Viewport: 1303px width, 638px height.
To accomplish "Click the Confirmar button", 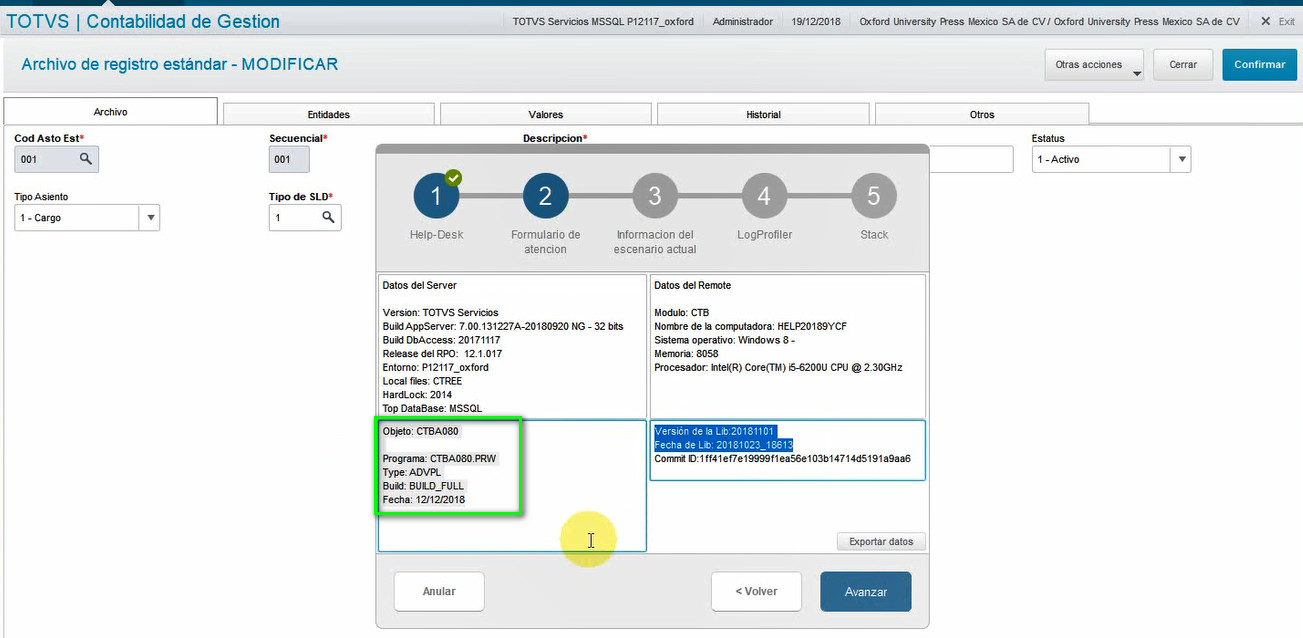I will tap(1260, 65).
